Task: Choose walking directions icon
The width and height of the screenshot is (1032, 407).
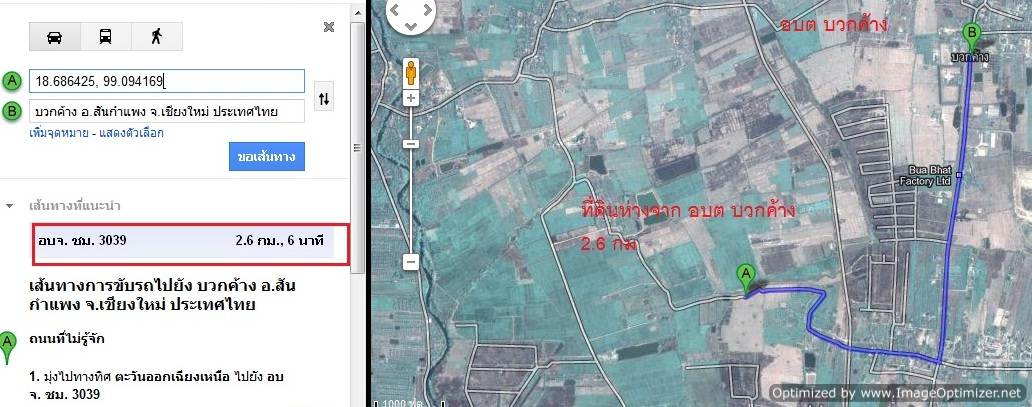Action: coord(156,36)
